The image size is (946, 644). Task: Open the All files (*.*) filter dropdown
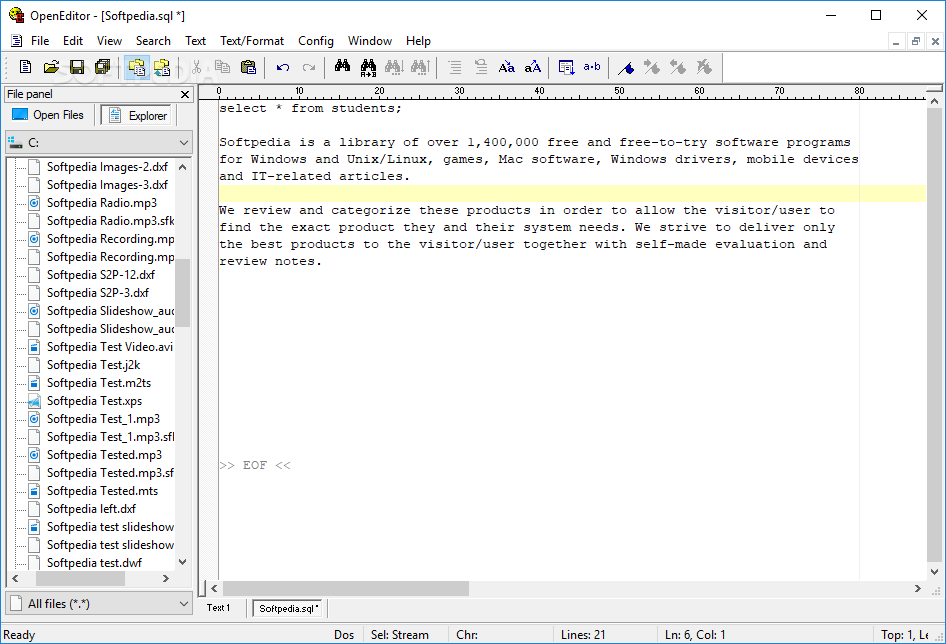click(99, 604)
